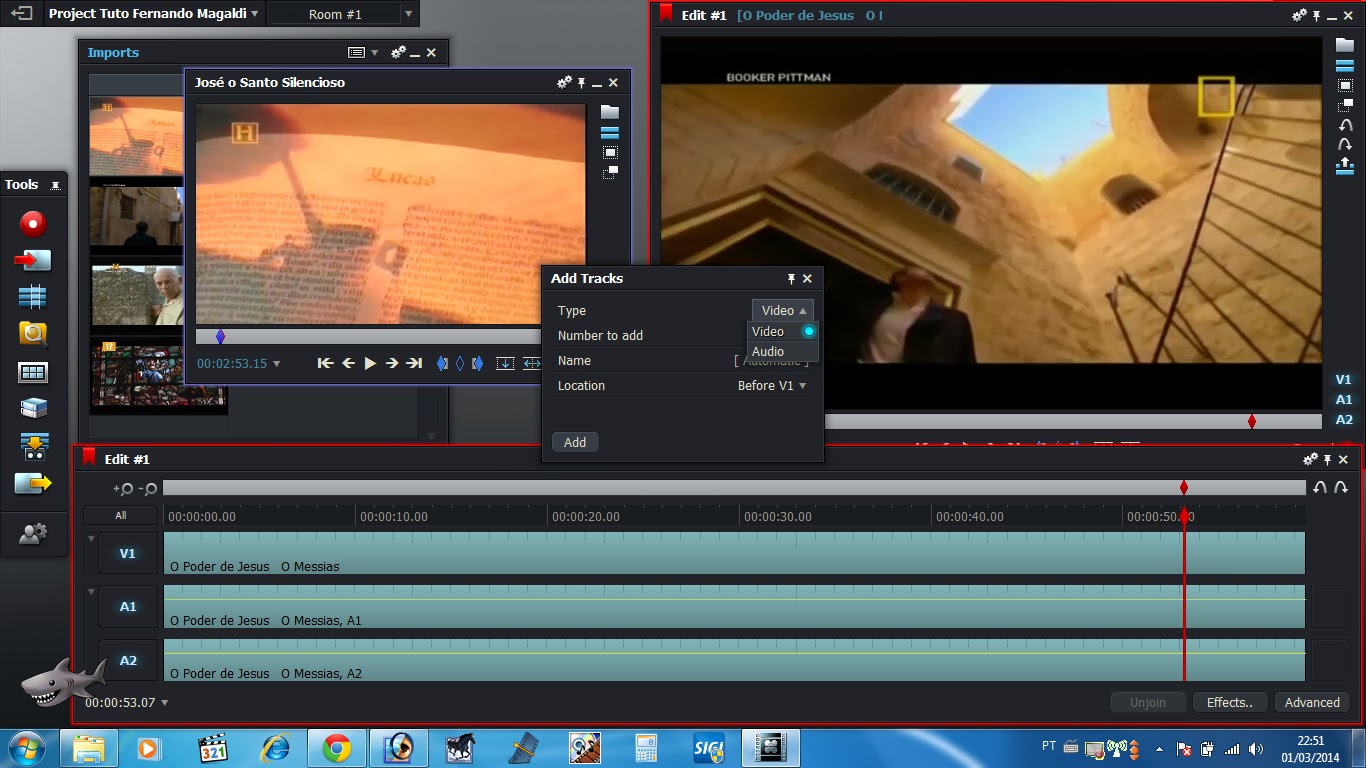Image resolution: width=1366 pixels, height=768 pixels.
Task: Click the All tracks button
Action: [120, 516]
